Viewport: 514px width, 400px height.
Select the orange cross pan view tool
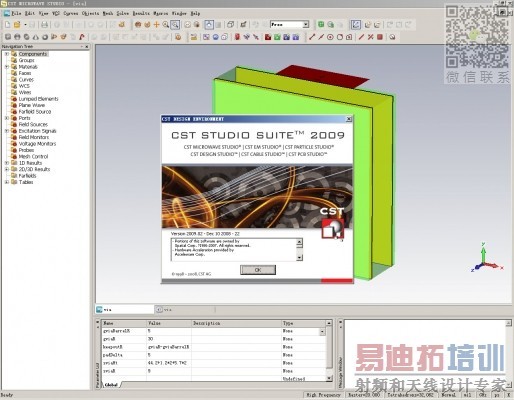[156, 24]
